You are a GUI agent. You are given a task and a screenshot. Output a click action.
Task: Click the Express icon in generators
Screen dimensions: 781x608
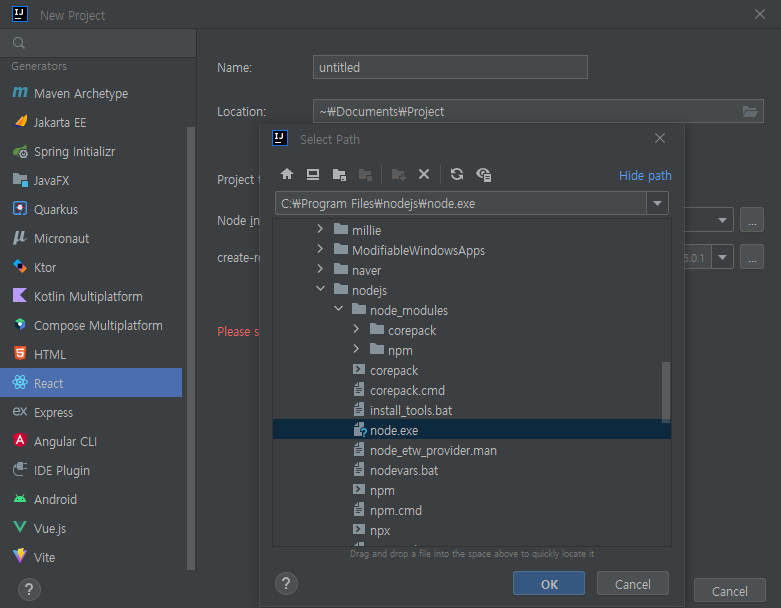click(19, 411)
